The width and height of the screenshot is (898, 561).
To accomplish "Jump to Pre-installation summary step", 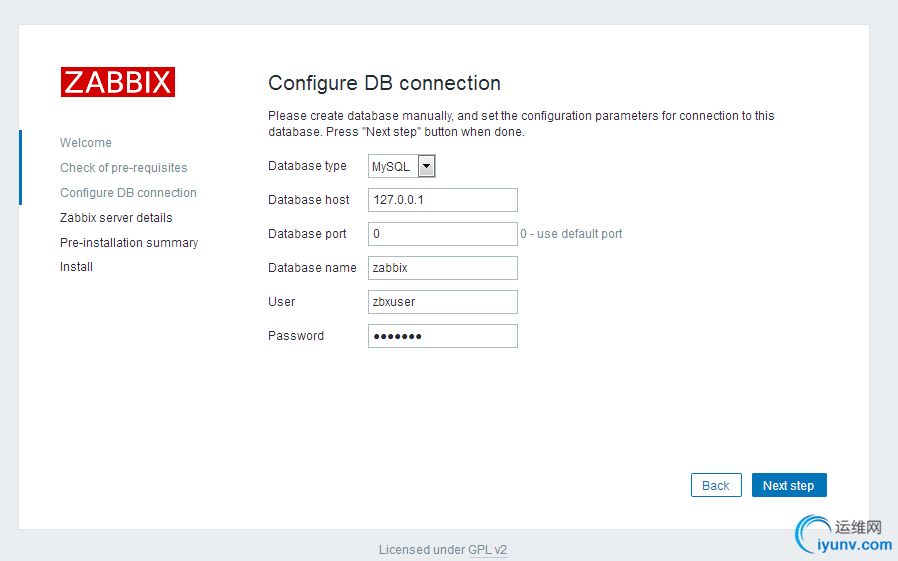I will point(129,243).
